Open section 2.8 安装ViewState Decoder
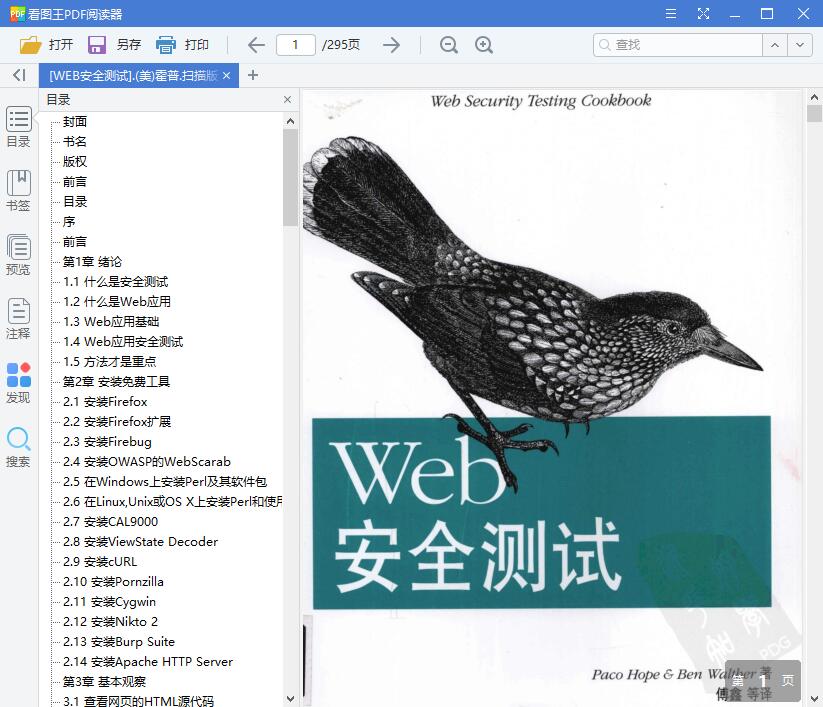The width and height of the screenshot is (823, 707). 140,541
